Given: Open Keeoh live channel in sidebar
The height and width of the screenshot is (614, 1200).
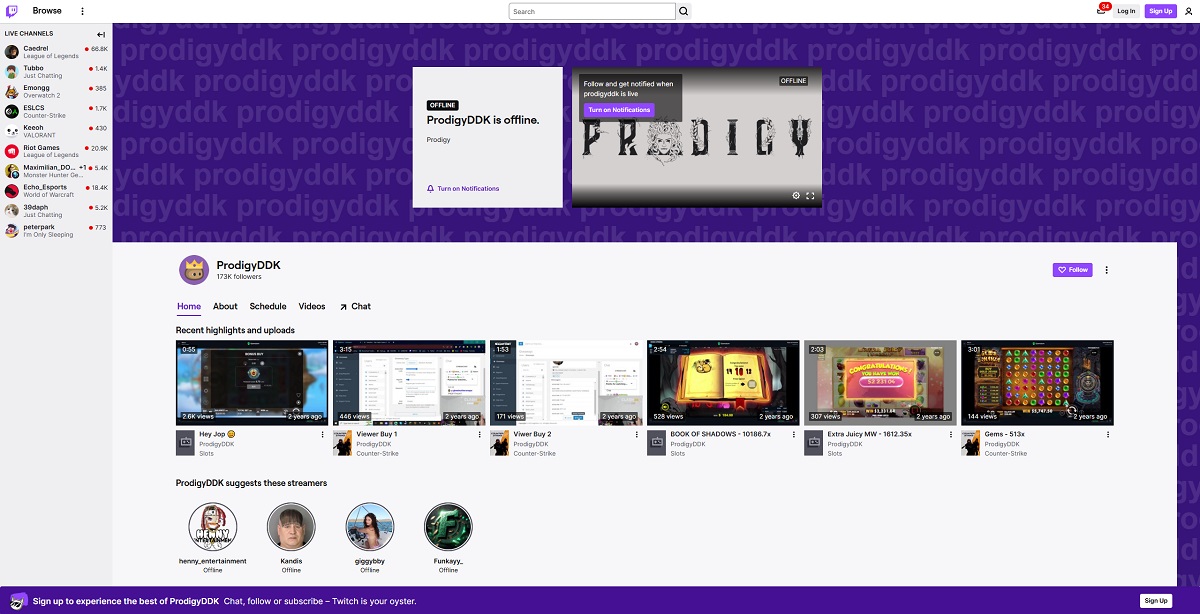Looking at the screenshot, I should pyautogui.click(x=56, y=131).
